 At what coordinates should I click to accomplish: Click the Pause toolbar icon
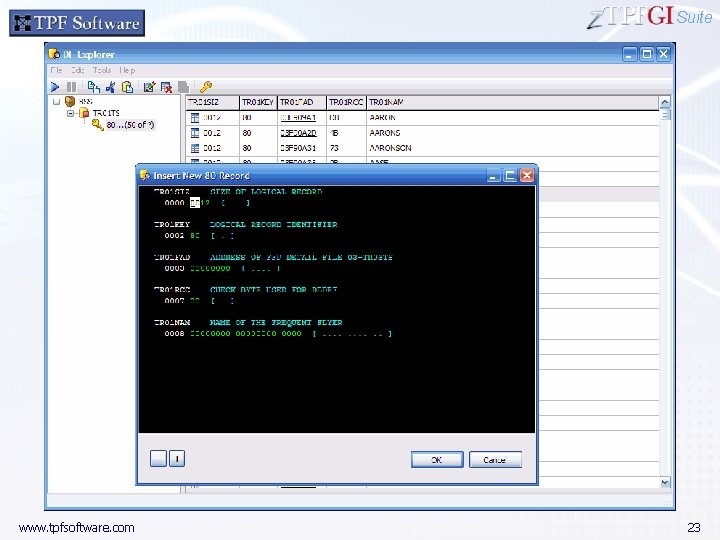click(72, 87)
